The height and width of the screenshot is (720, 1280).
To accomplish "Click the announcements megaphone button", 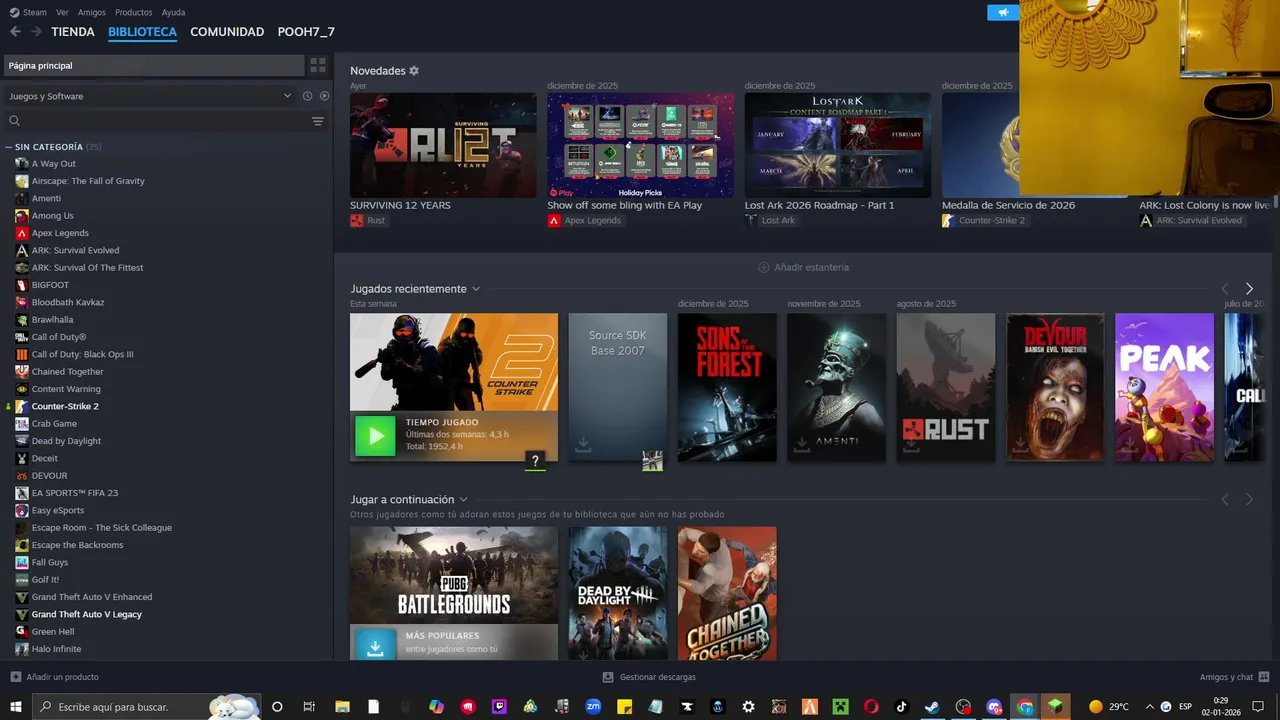I will pos(1002,12).
